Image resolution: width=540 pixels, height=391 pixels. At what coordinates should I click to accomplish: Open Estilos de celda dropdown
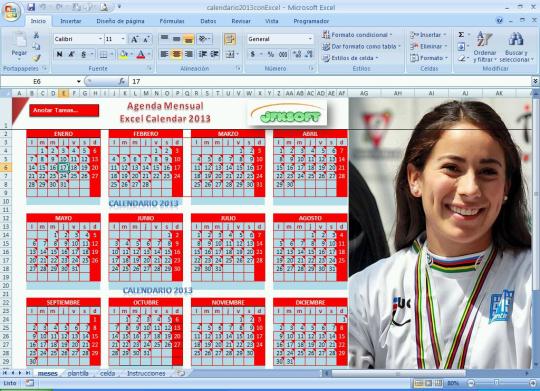(351, 58)
